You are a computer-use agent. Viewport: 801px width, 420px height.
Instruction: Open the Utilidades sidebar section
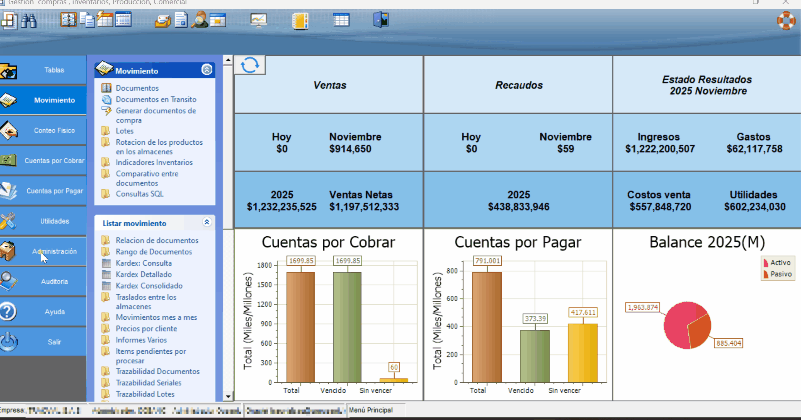coord(54,220)
